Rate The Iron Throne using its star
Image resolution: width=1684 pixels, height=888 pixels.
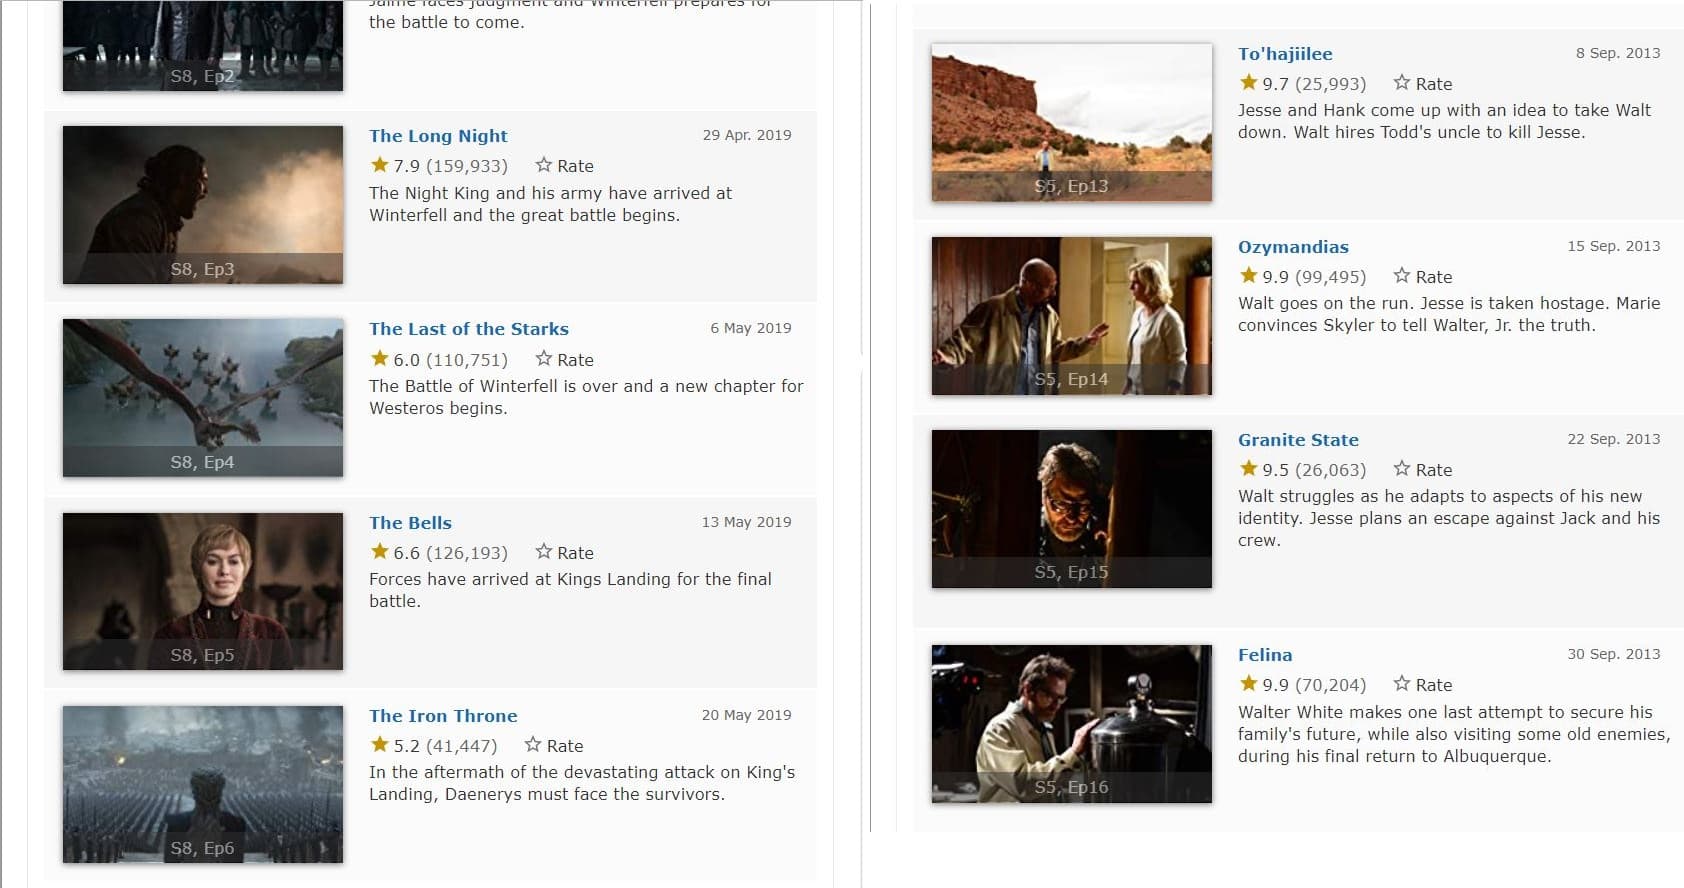(x=533, y=745)
